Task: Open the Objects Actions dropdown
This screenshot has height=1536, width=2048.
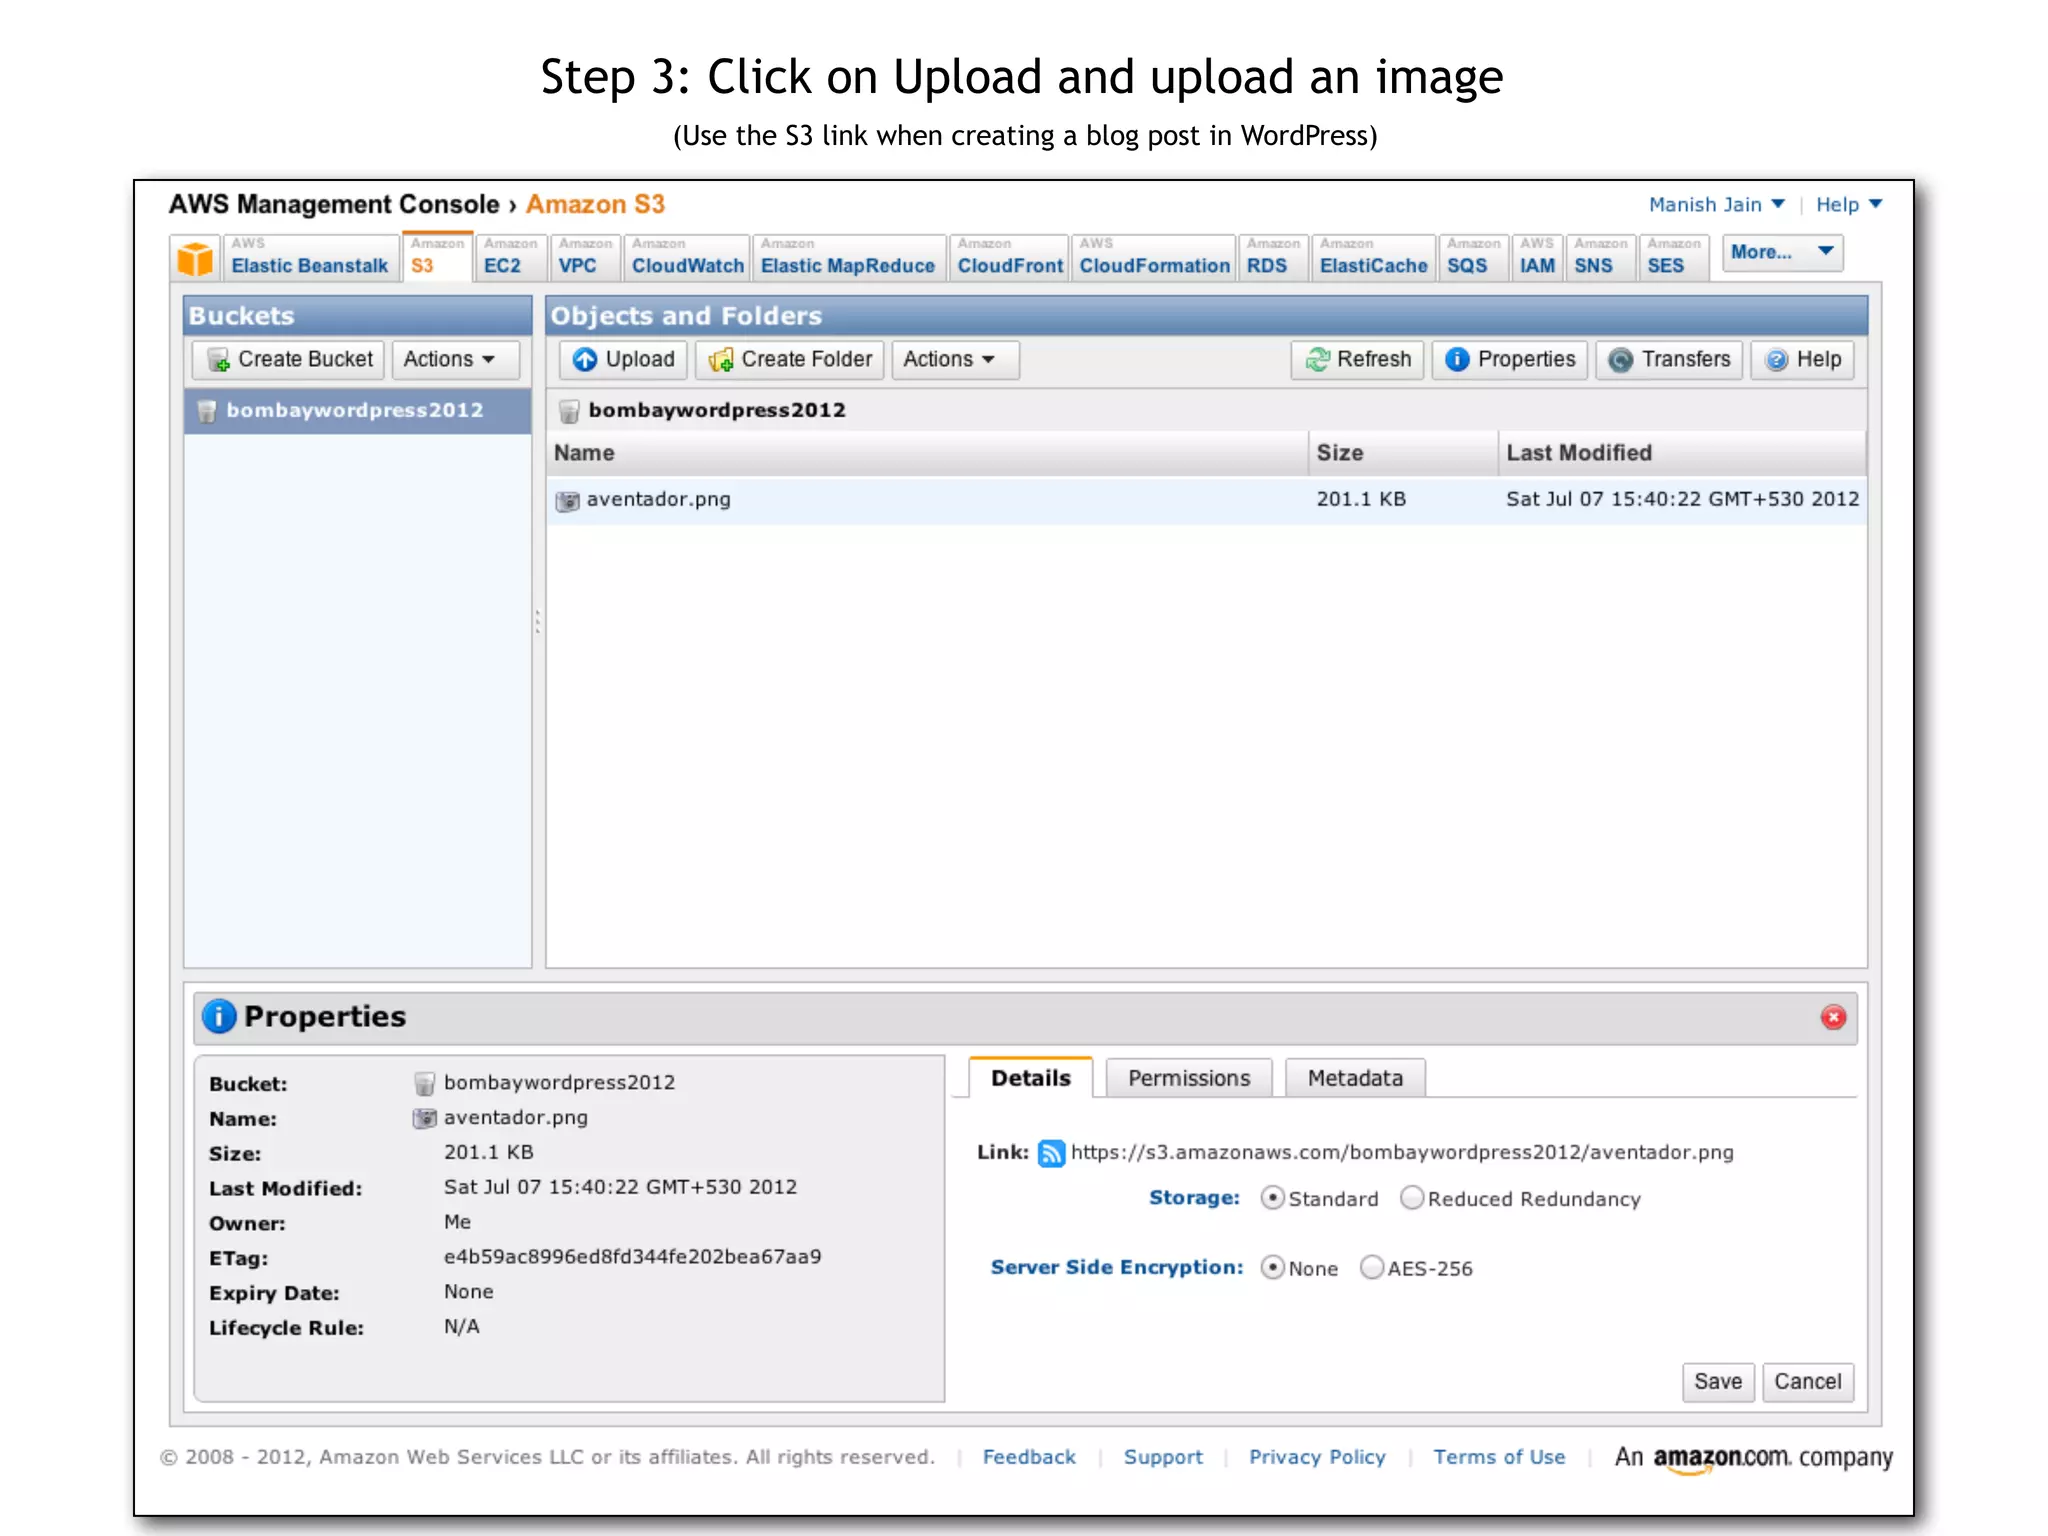Action: click(x=954, y=360)
